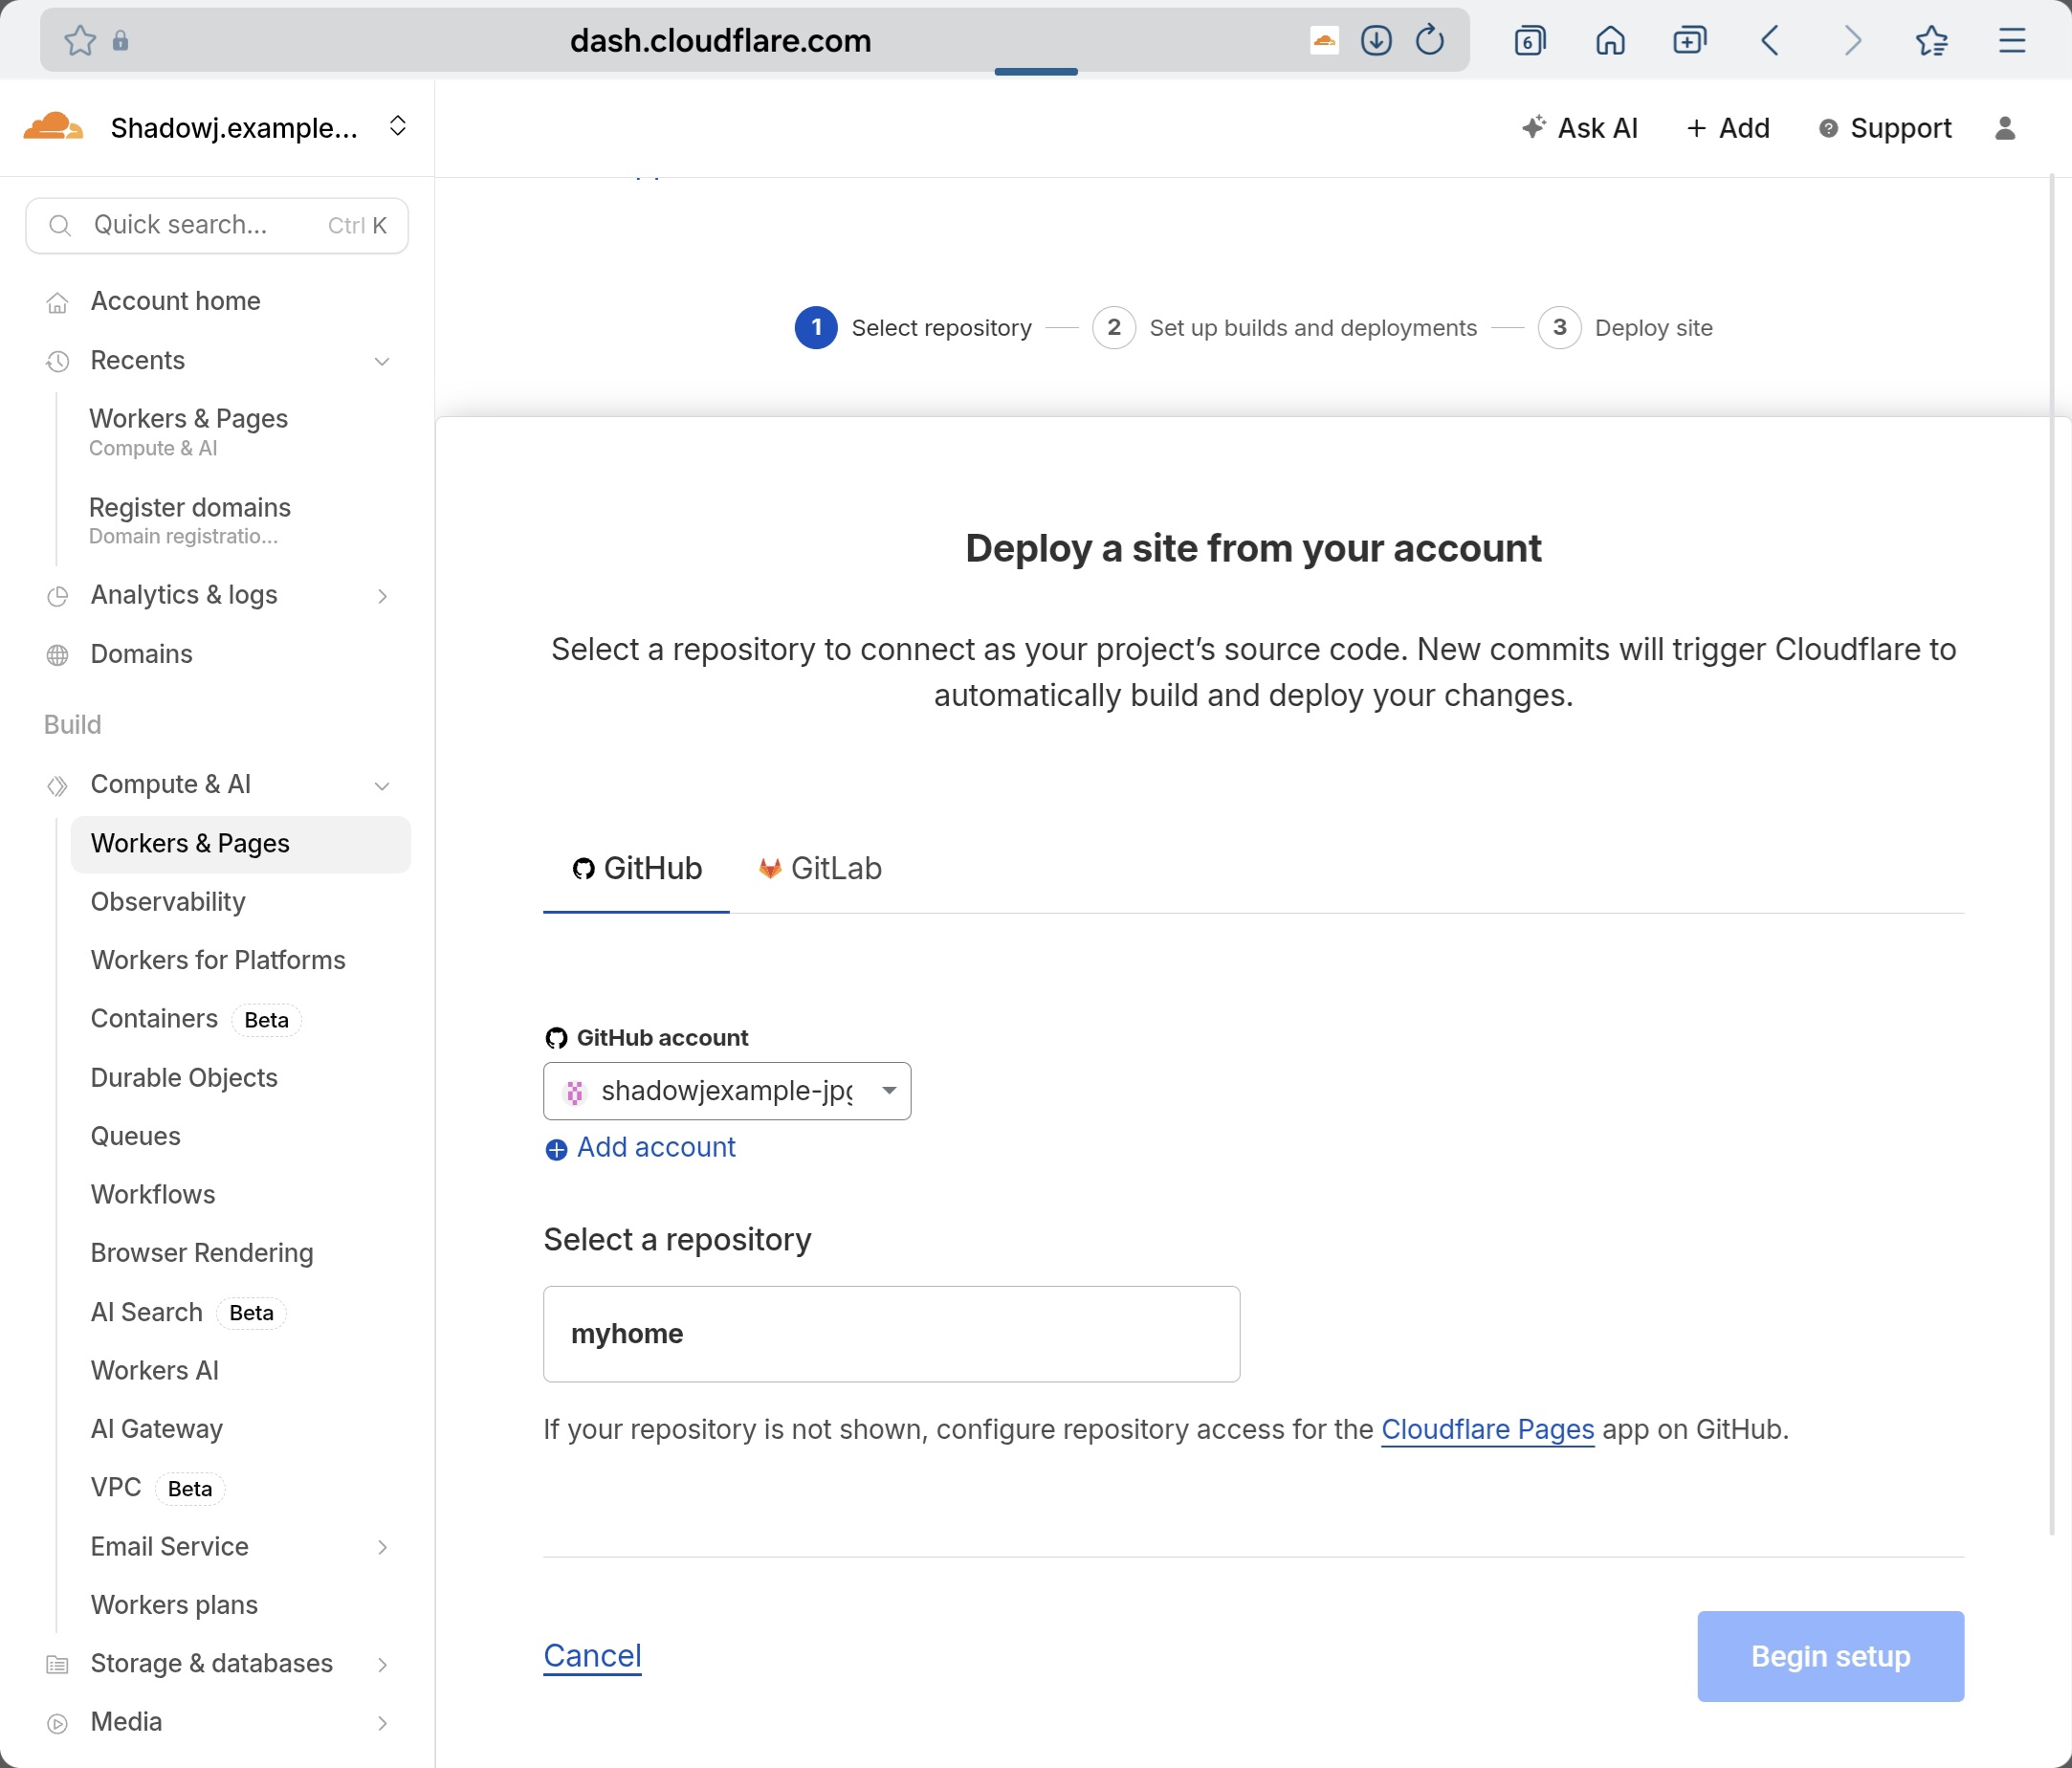Bookmark page with star icon
Screen dimensions: 2072x1768
(x=80, y=40)
